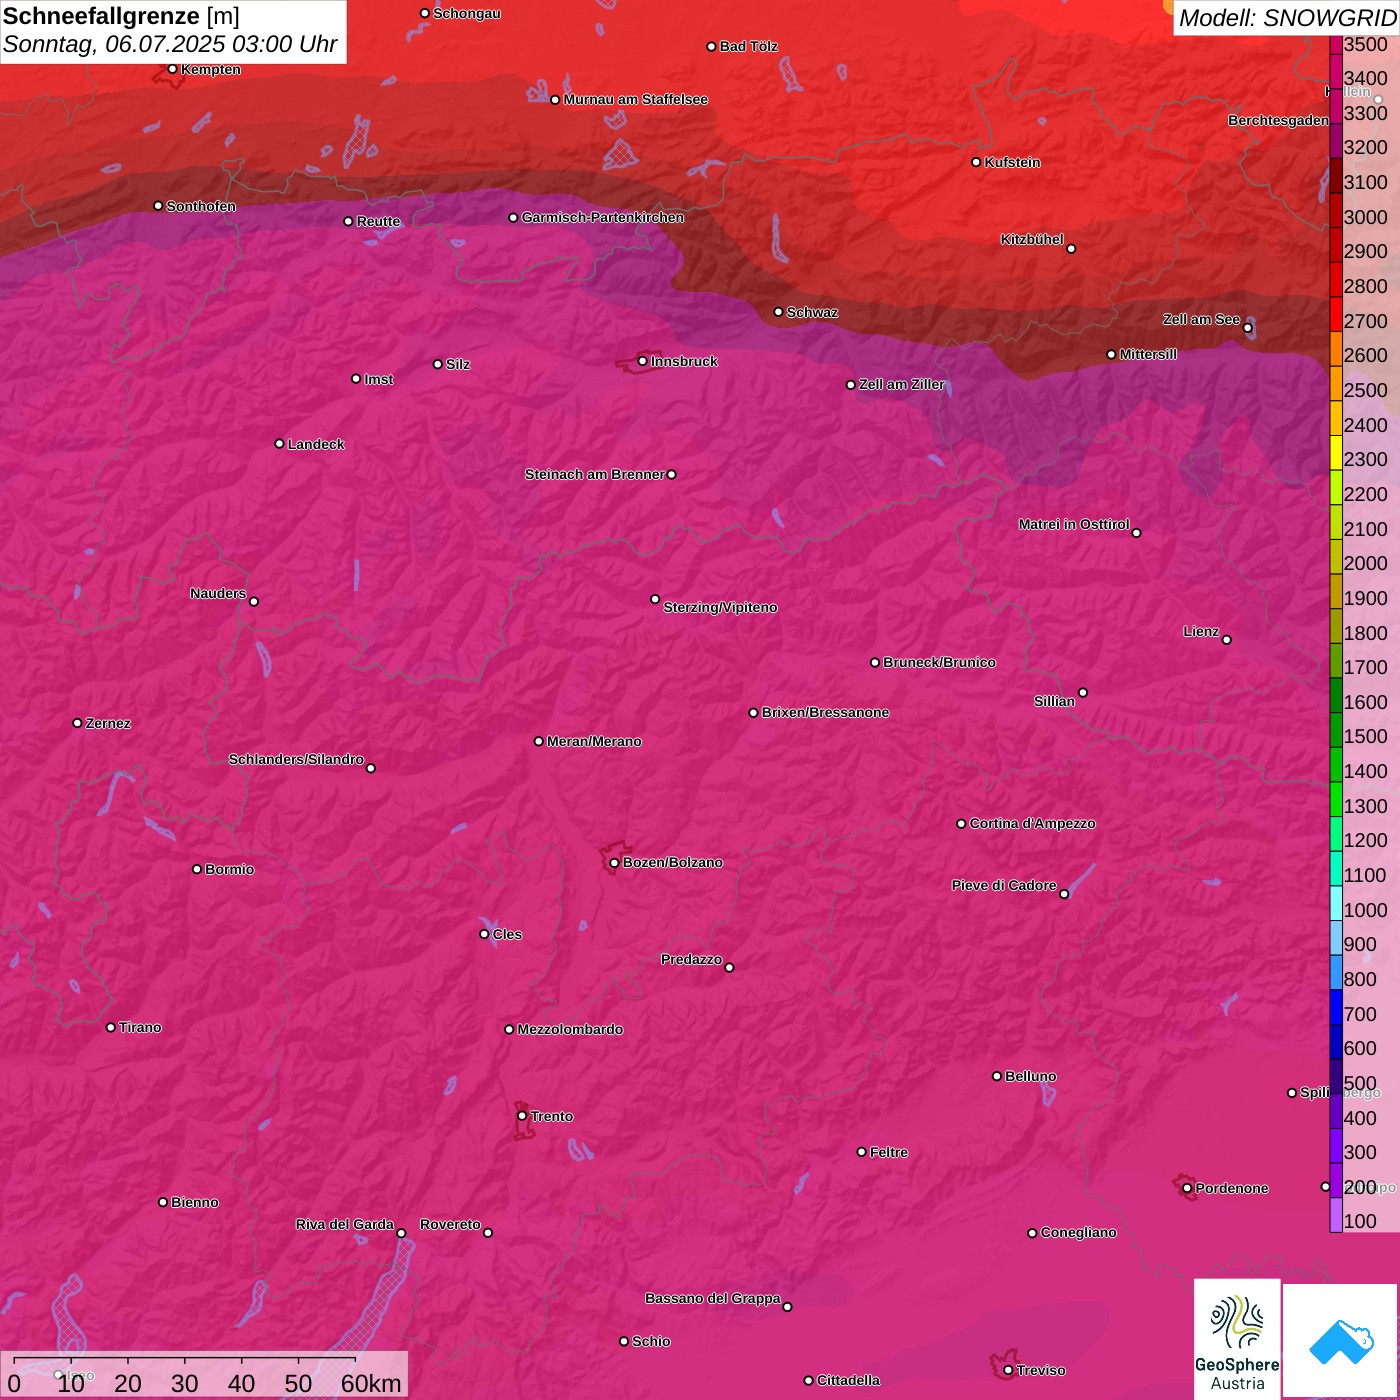Click the Garmisch-Partenkirchen marker dot
1400x1400 pixels.
[513, 218]
